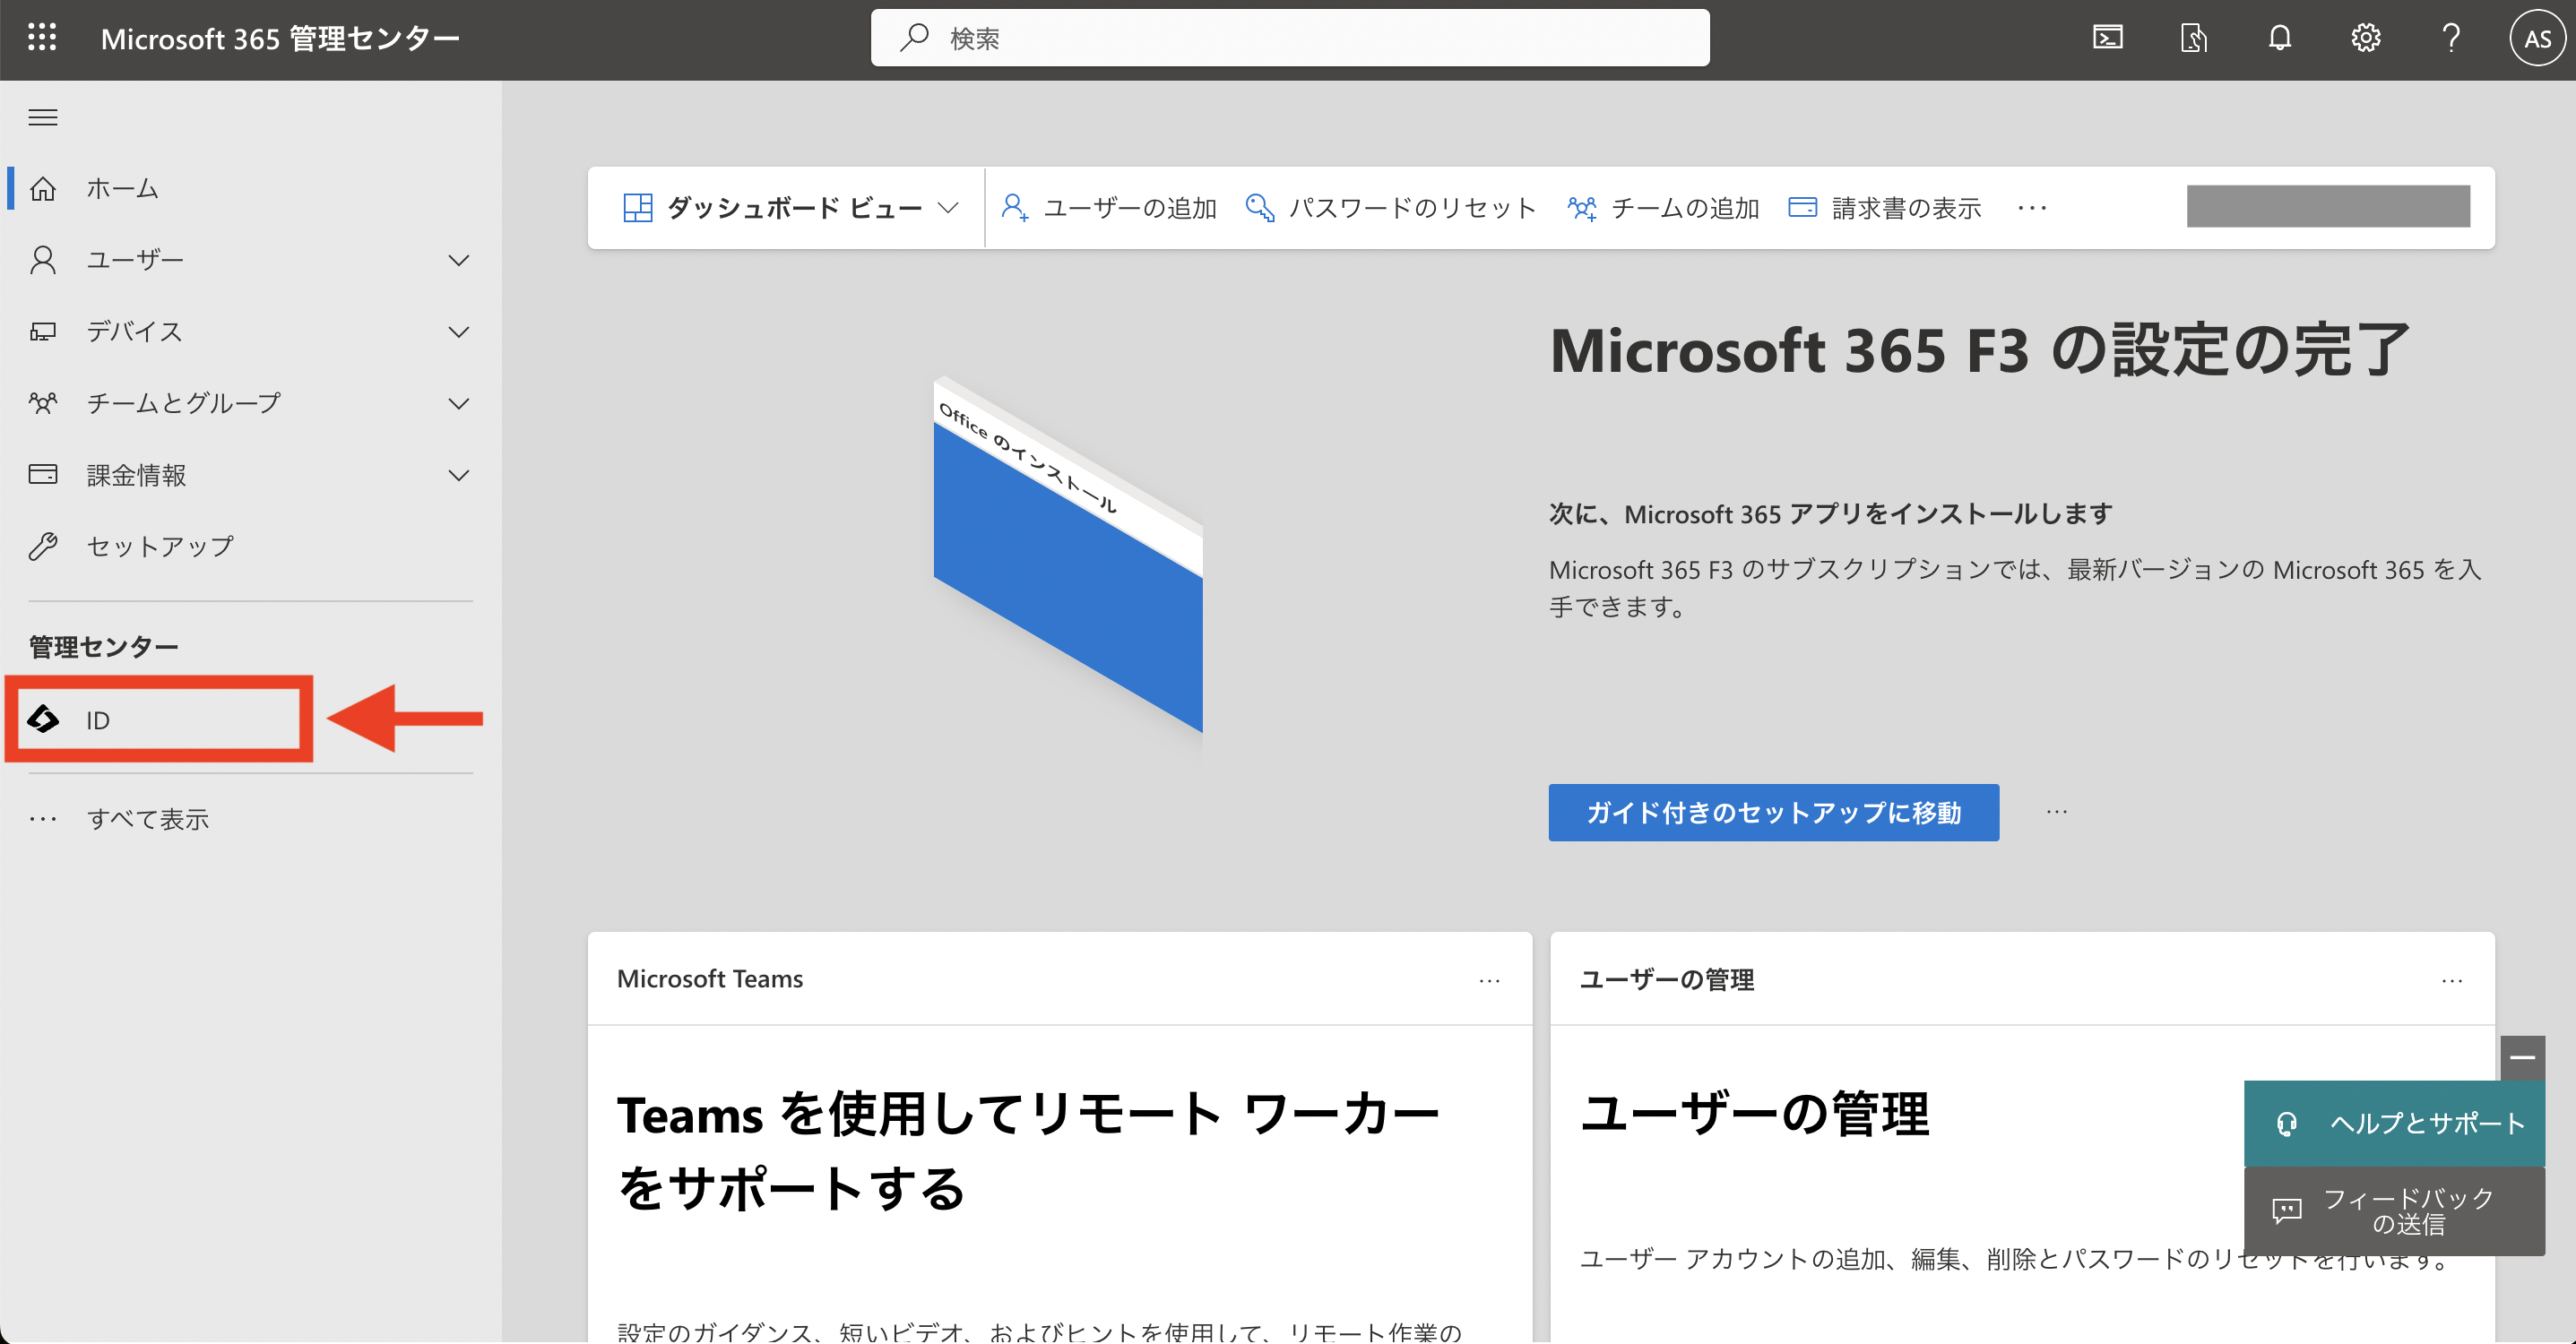Click the パスワードのリセット key icon
Screen dimensions: 2576x1344
pos(1259,208)
